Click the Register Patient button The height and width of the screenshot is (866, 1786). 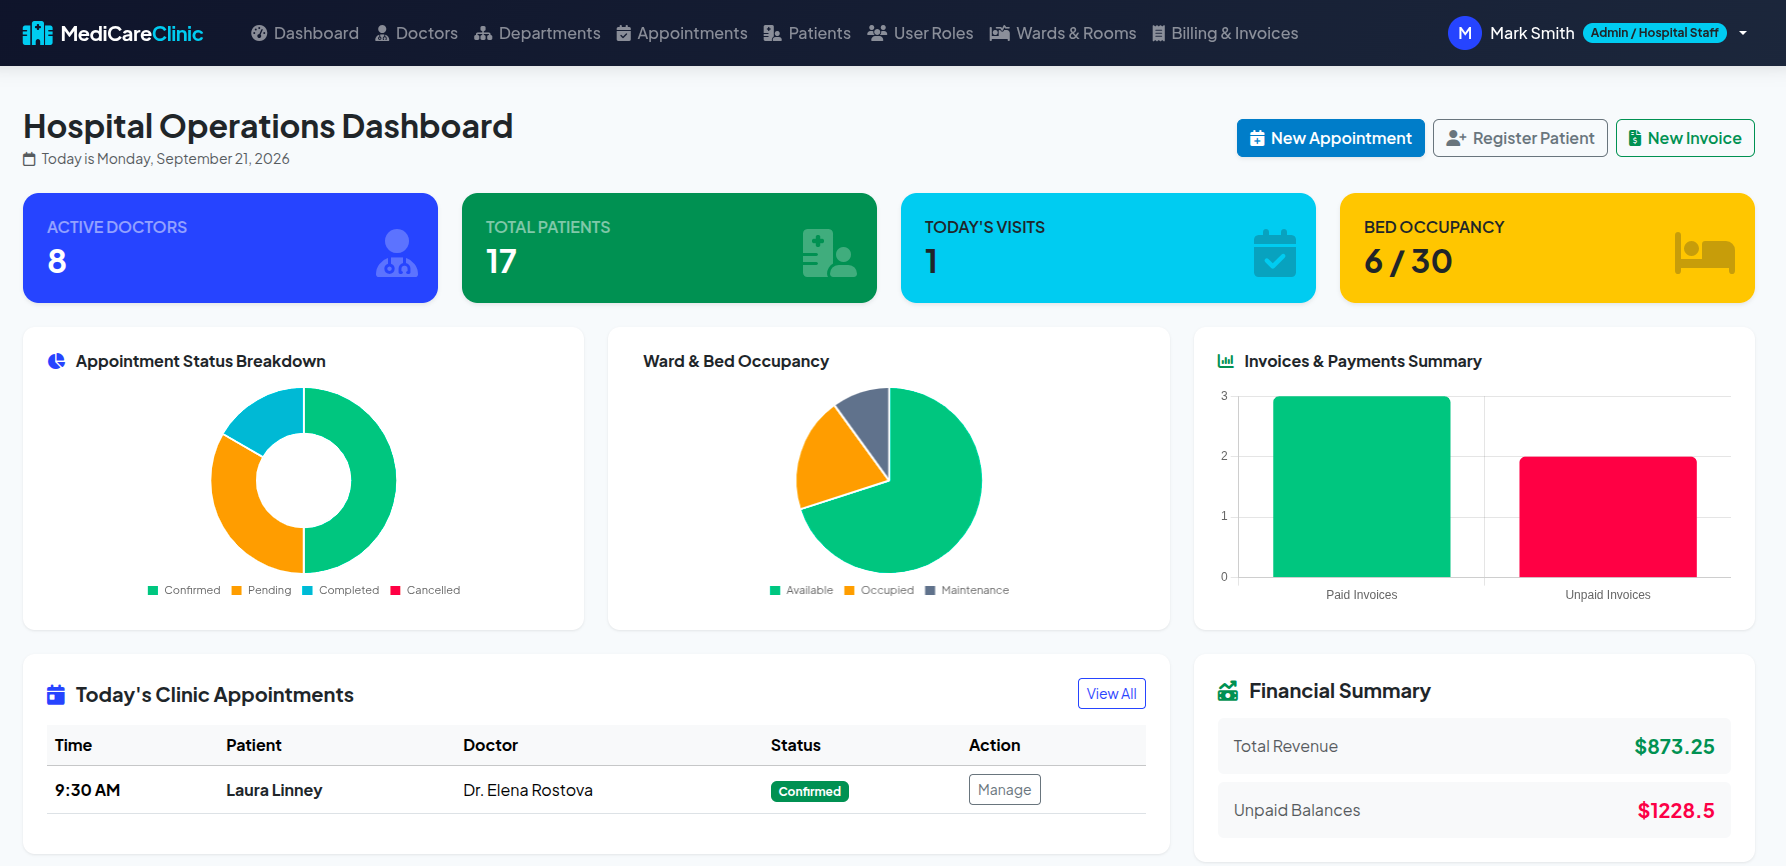[1520, 138]
